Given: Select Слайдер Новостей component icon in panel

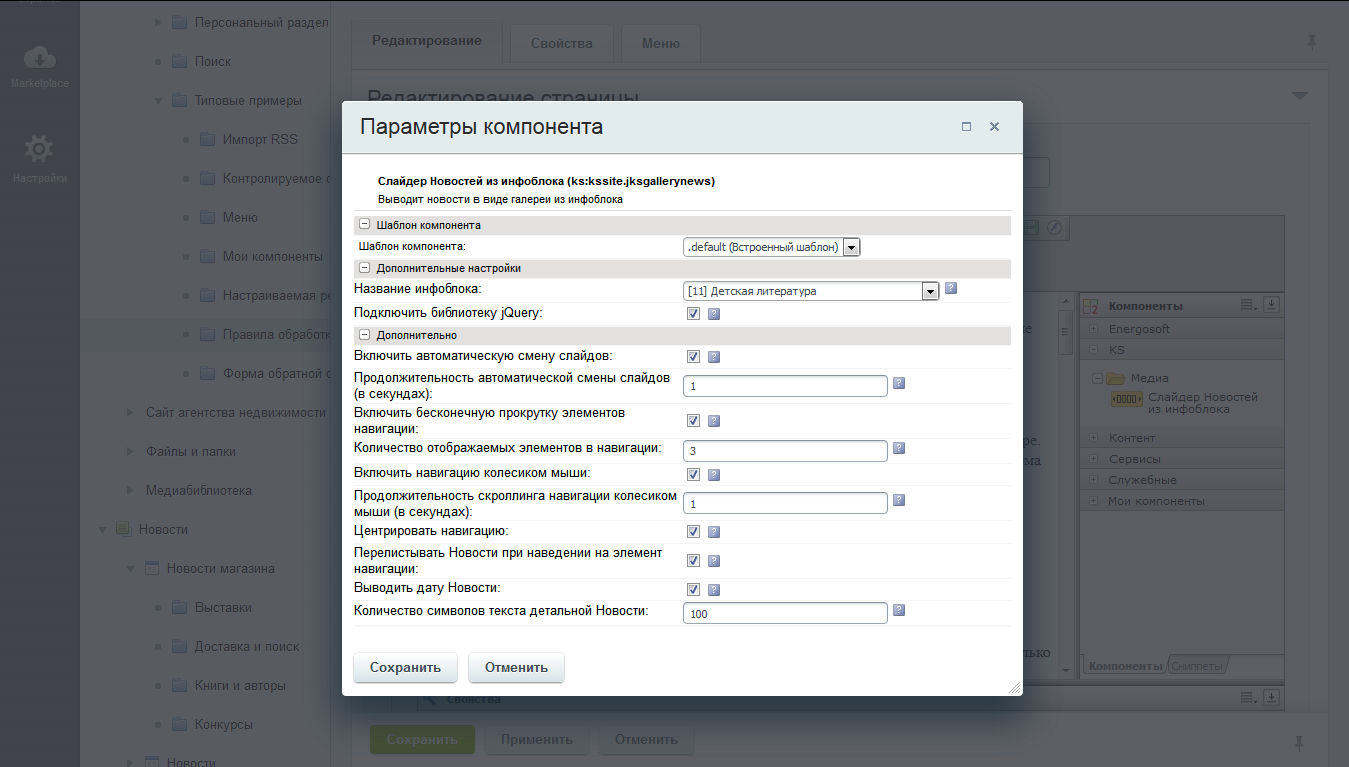Looking at the screenshot, I should pyautogui.click(x=1127, y=400).
